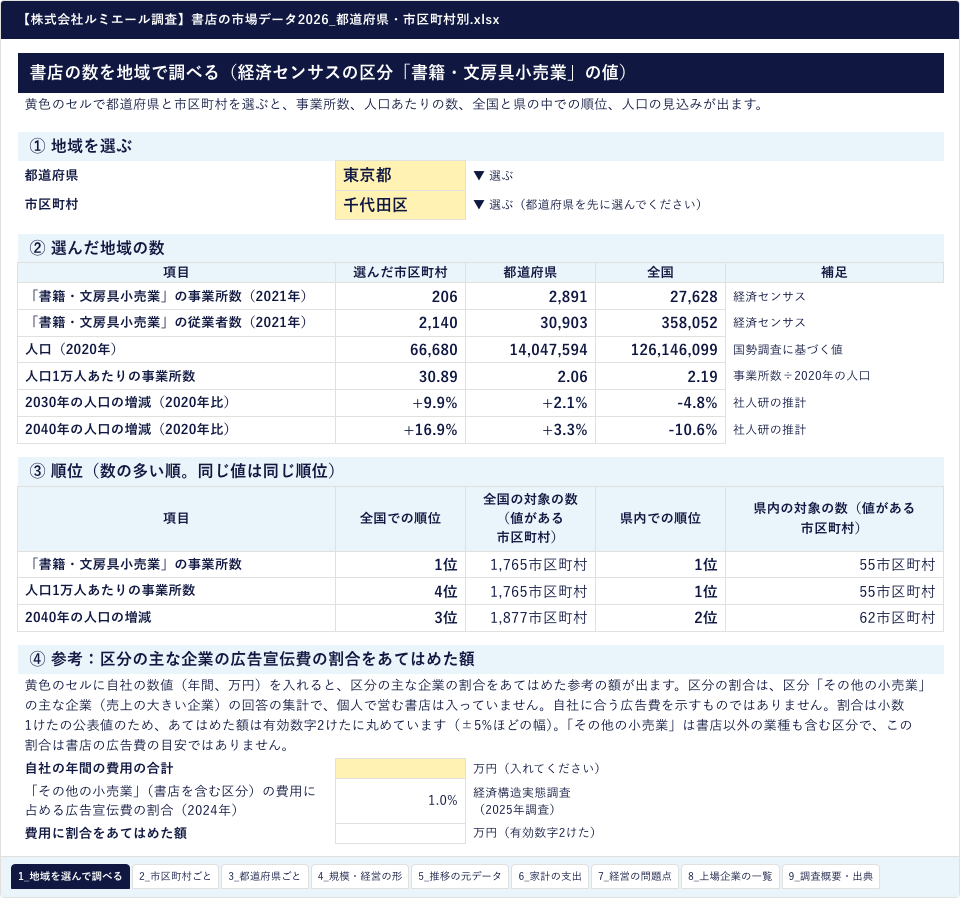Screen dimensions: 960x898
Task: Open the 8_上場企業の一覧 sheet tab
Action: point(730,877)
